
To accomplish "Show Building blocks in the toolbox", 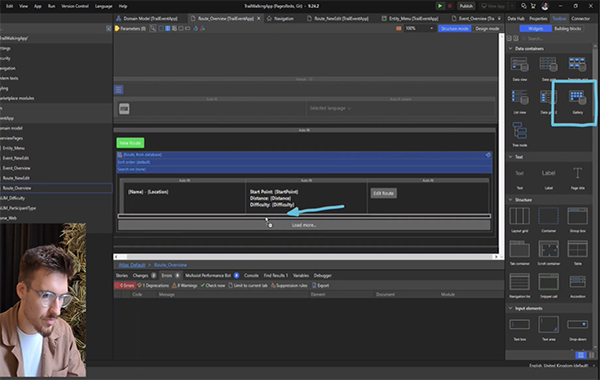I will tap(567, 29).
